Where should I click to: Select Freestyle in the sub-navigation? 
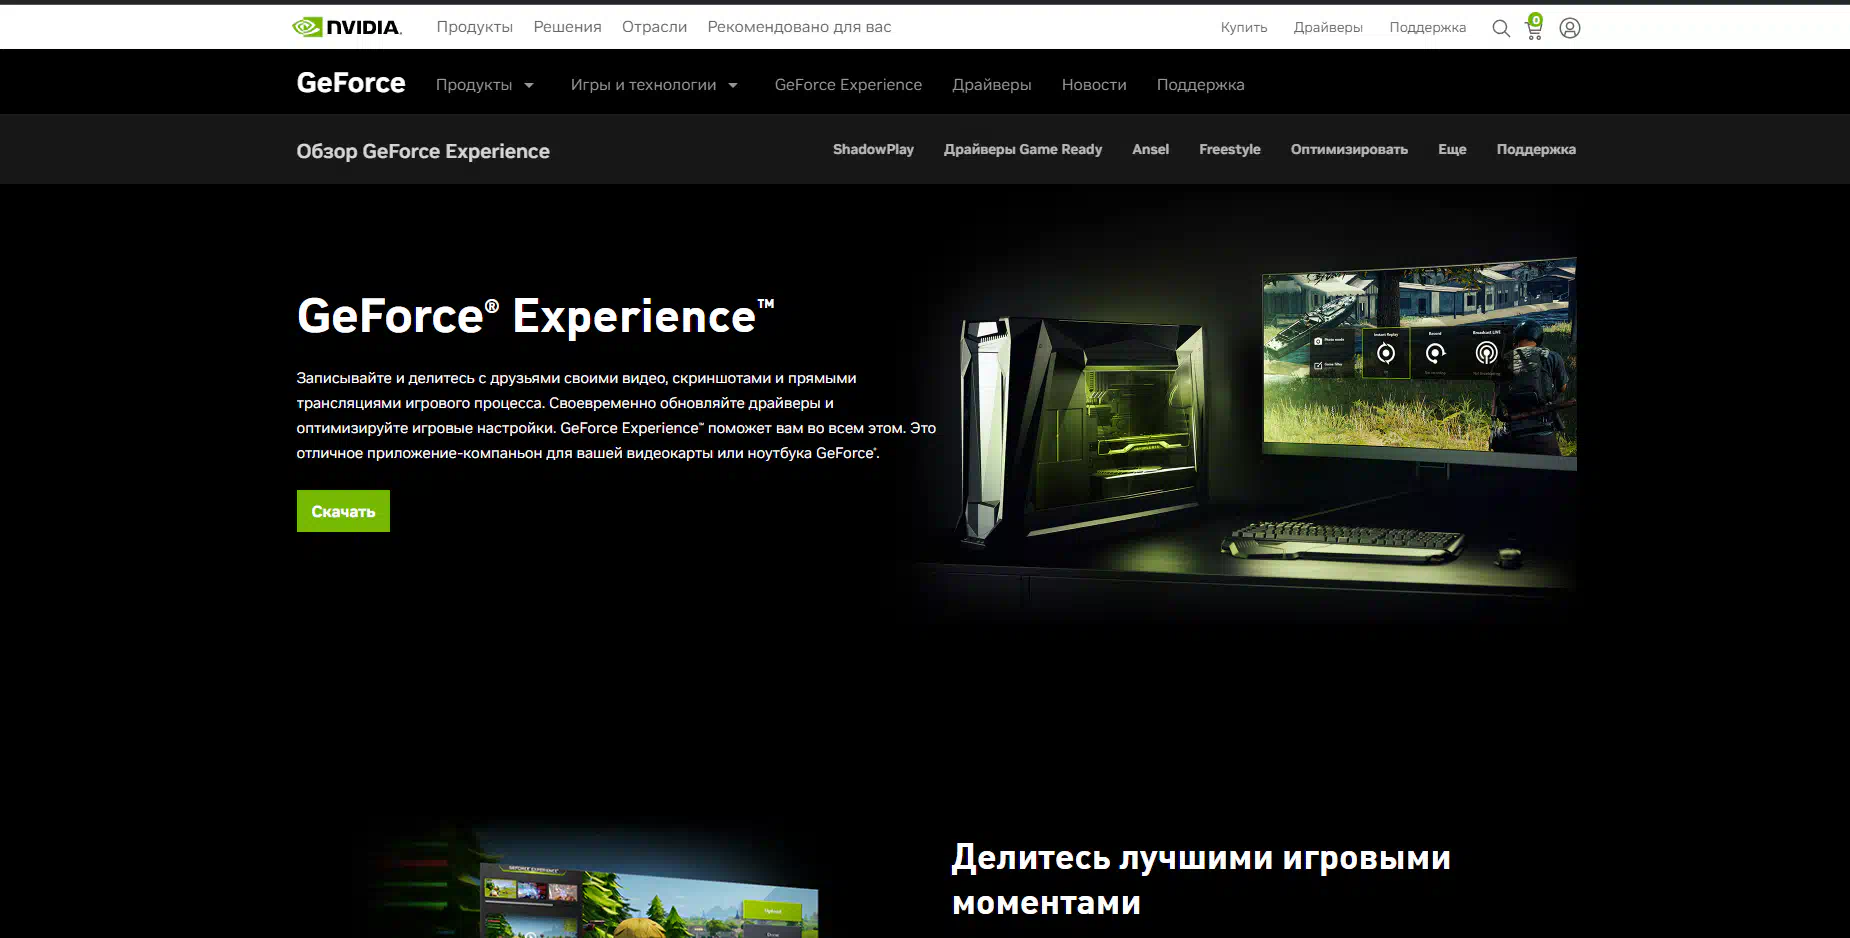tap(1229, 149)
